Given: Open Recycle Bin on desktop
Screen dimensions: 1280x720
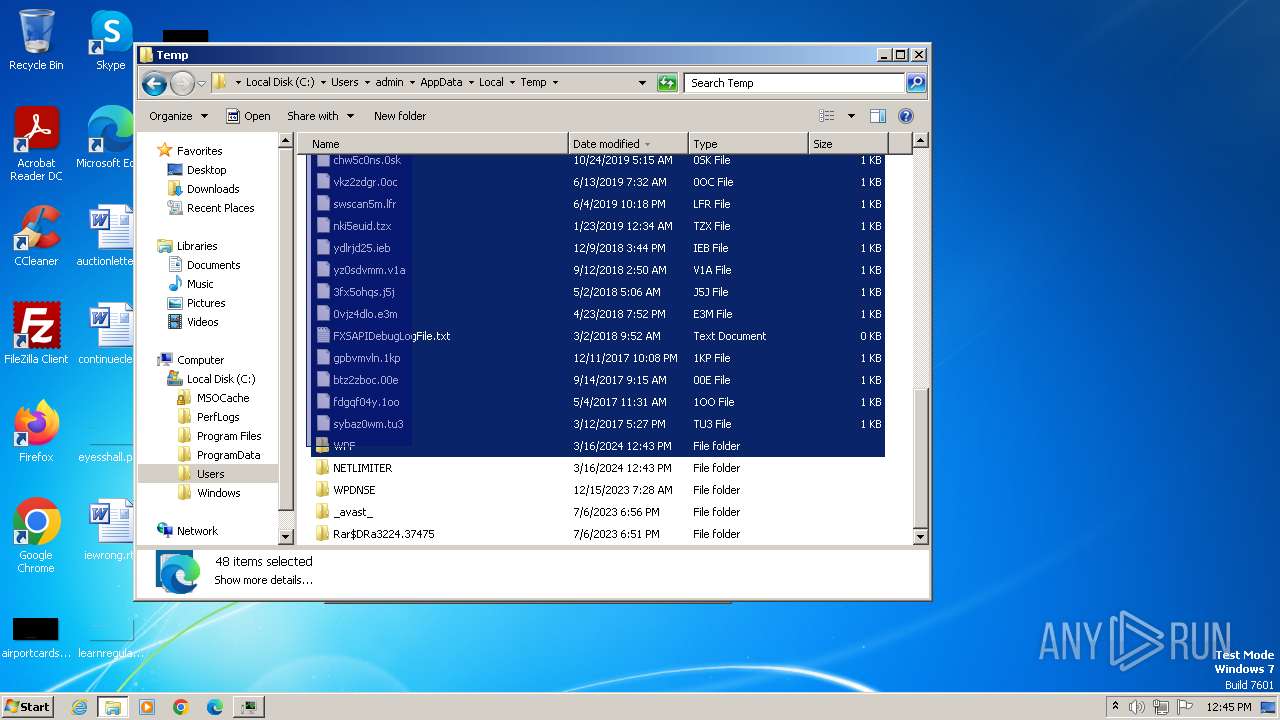Looking at the screenshot, I should (36, 40).
